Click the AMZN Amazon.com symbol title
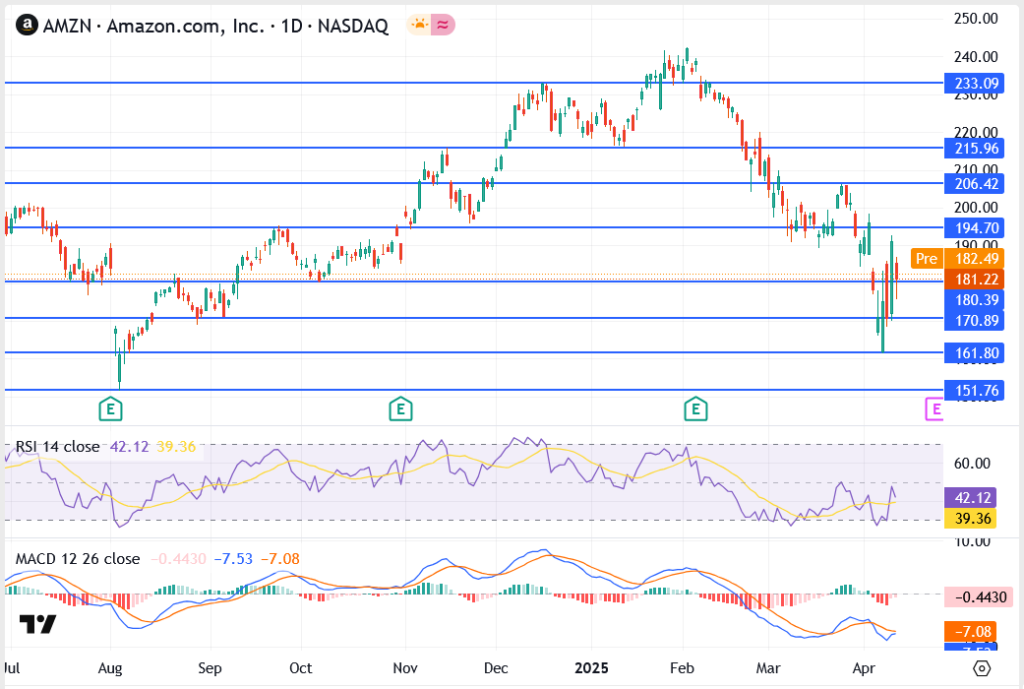The image size is (1024, 689). point(215,26)
